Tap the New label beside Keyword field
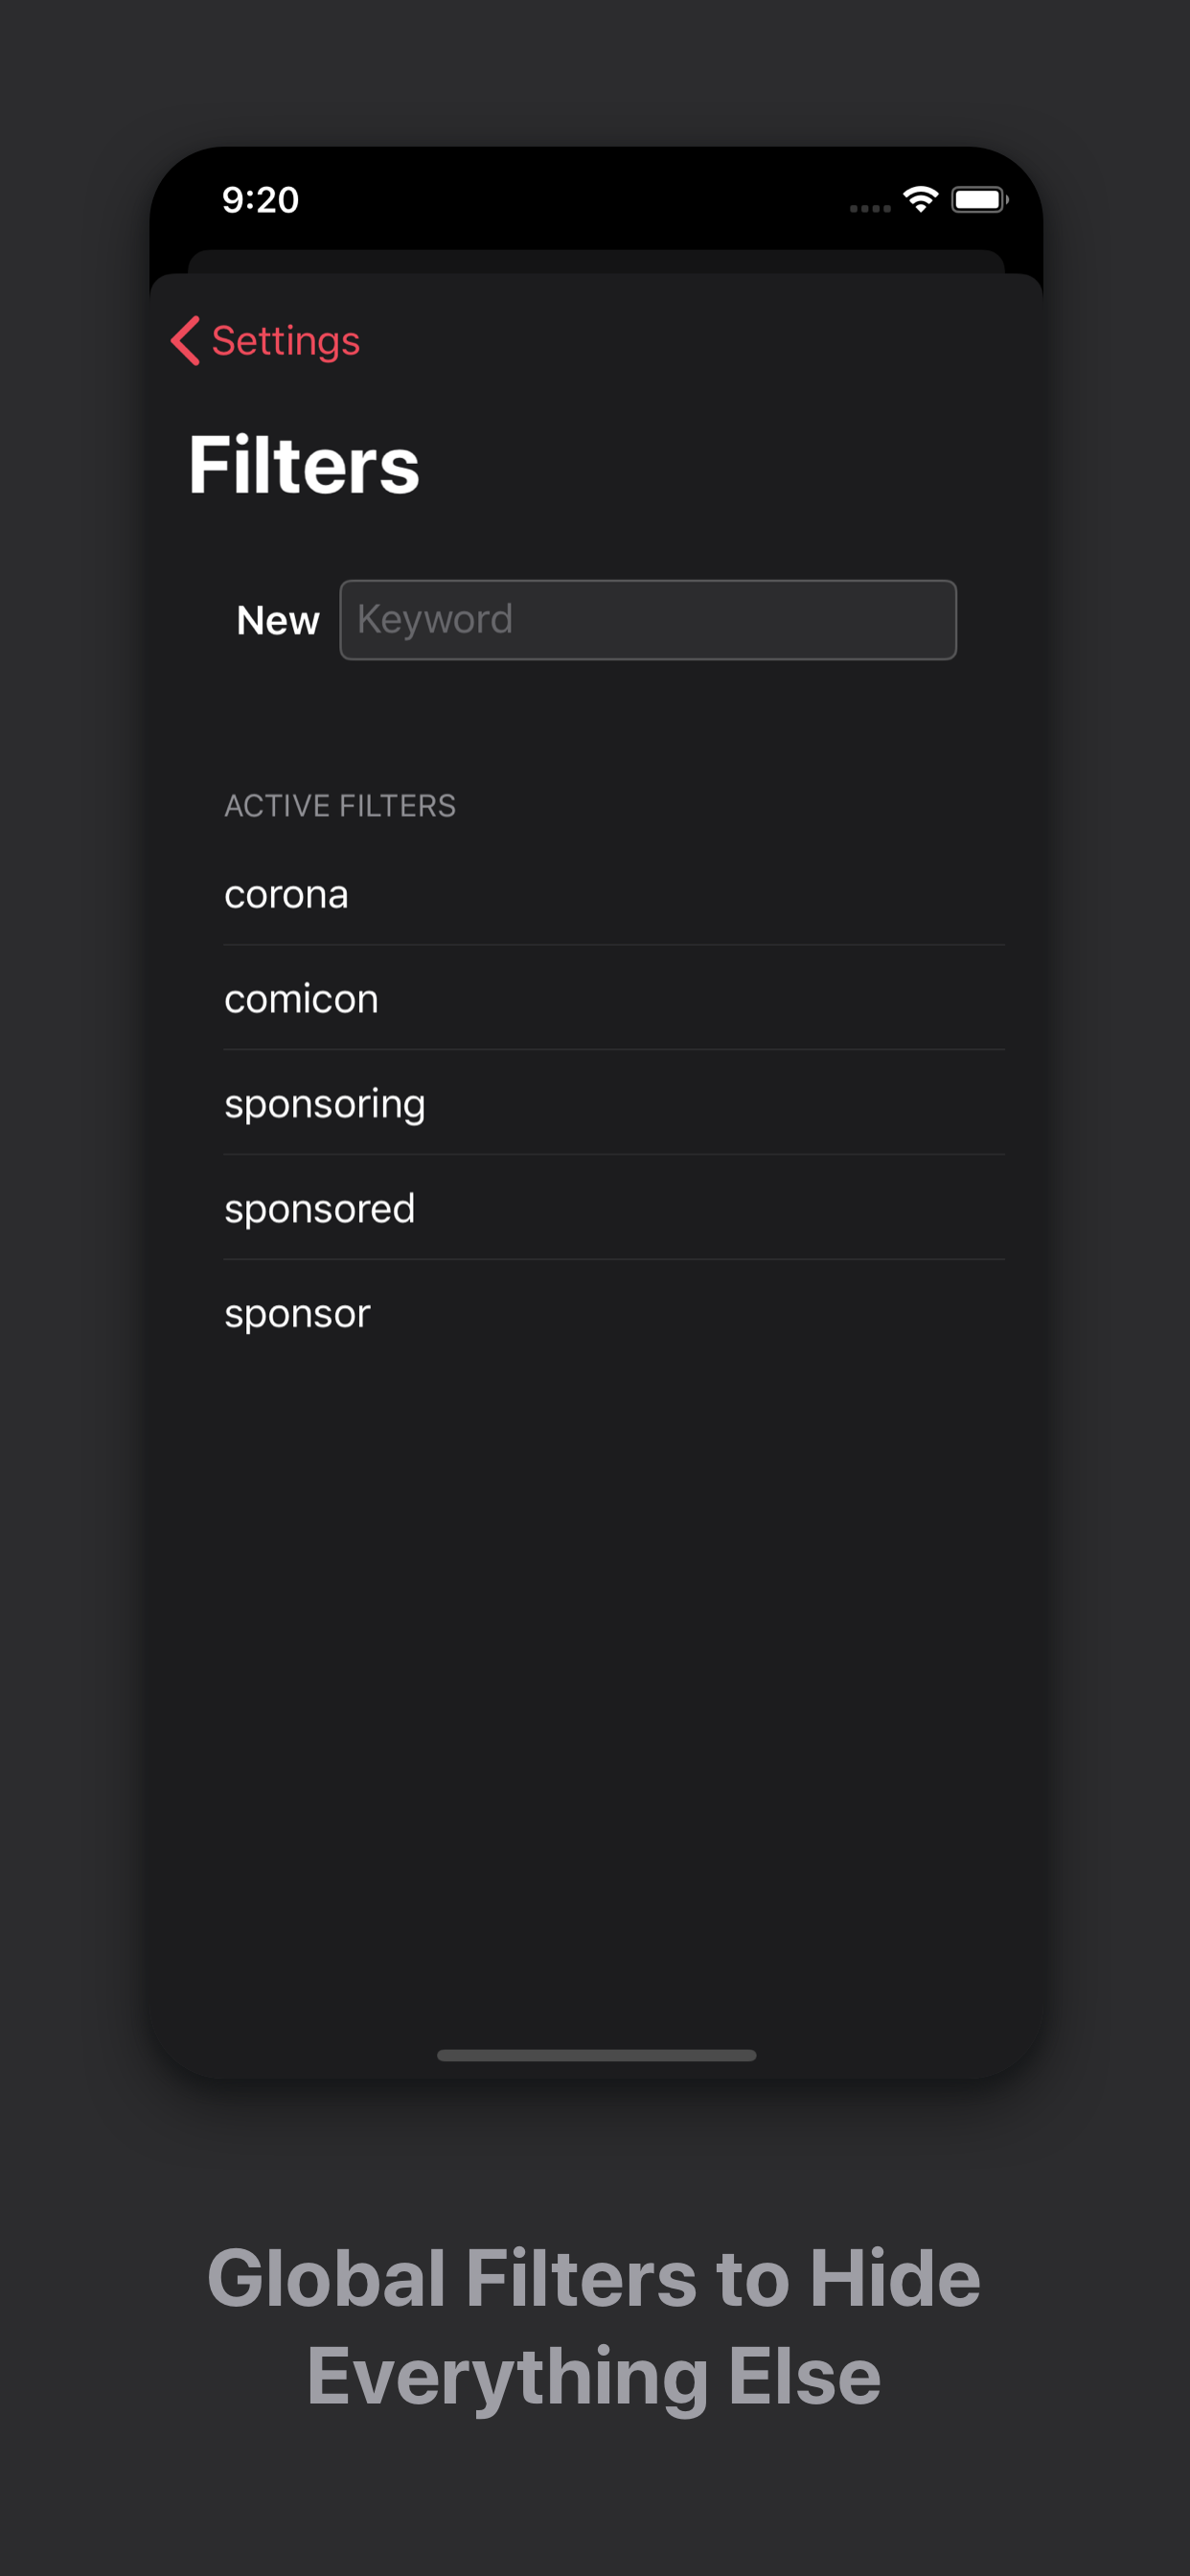 [278, 620]
